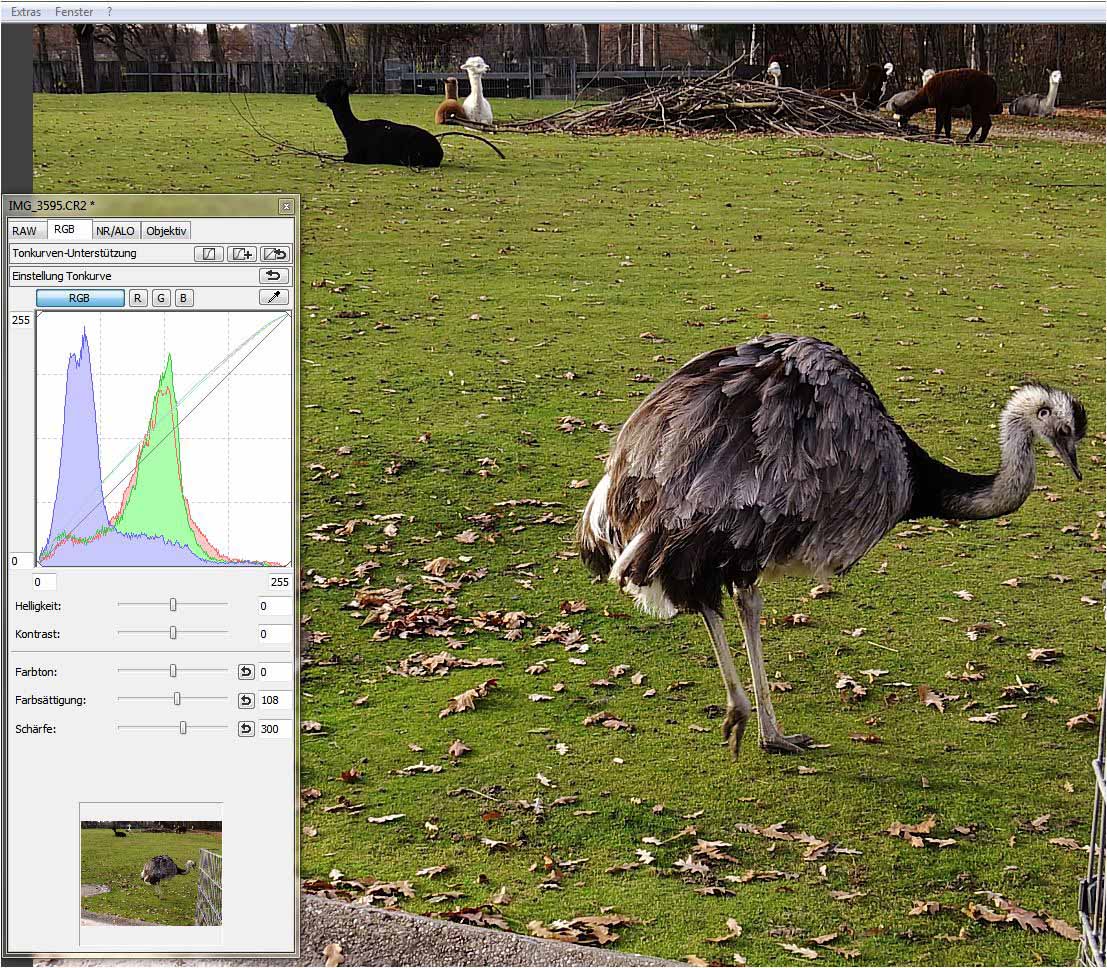Click the linear tone curve icon
Viewport: 1107px width, 968px height.
(x=208, y=254)
